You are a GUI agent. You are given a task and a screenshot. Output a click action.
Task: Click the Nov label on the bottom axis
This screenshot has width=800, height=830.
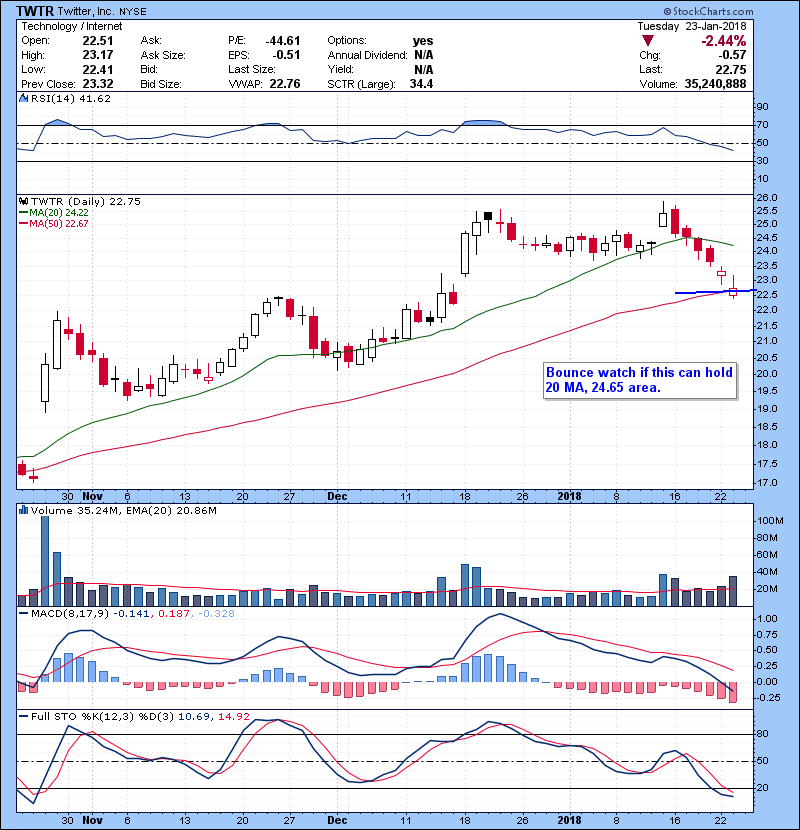point(92,820)
